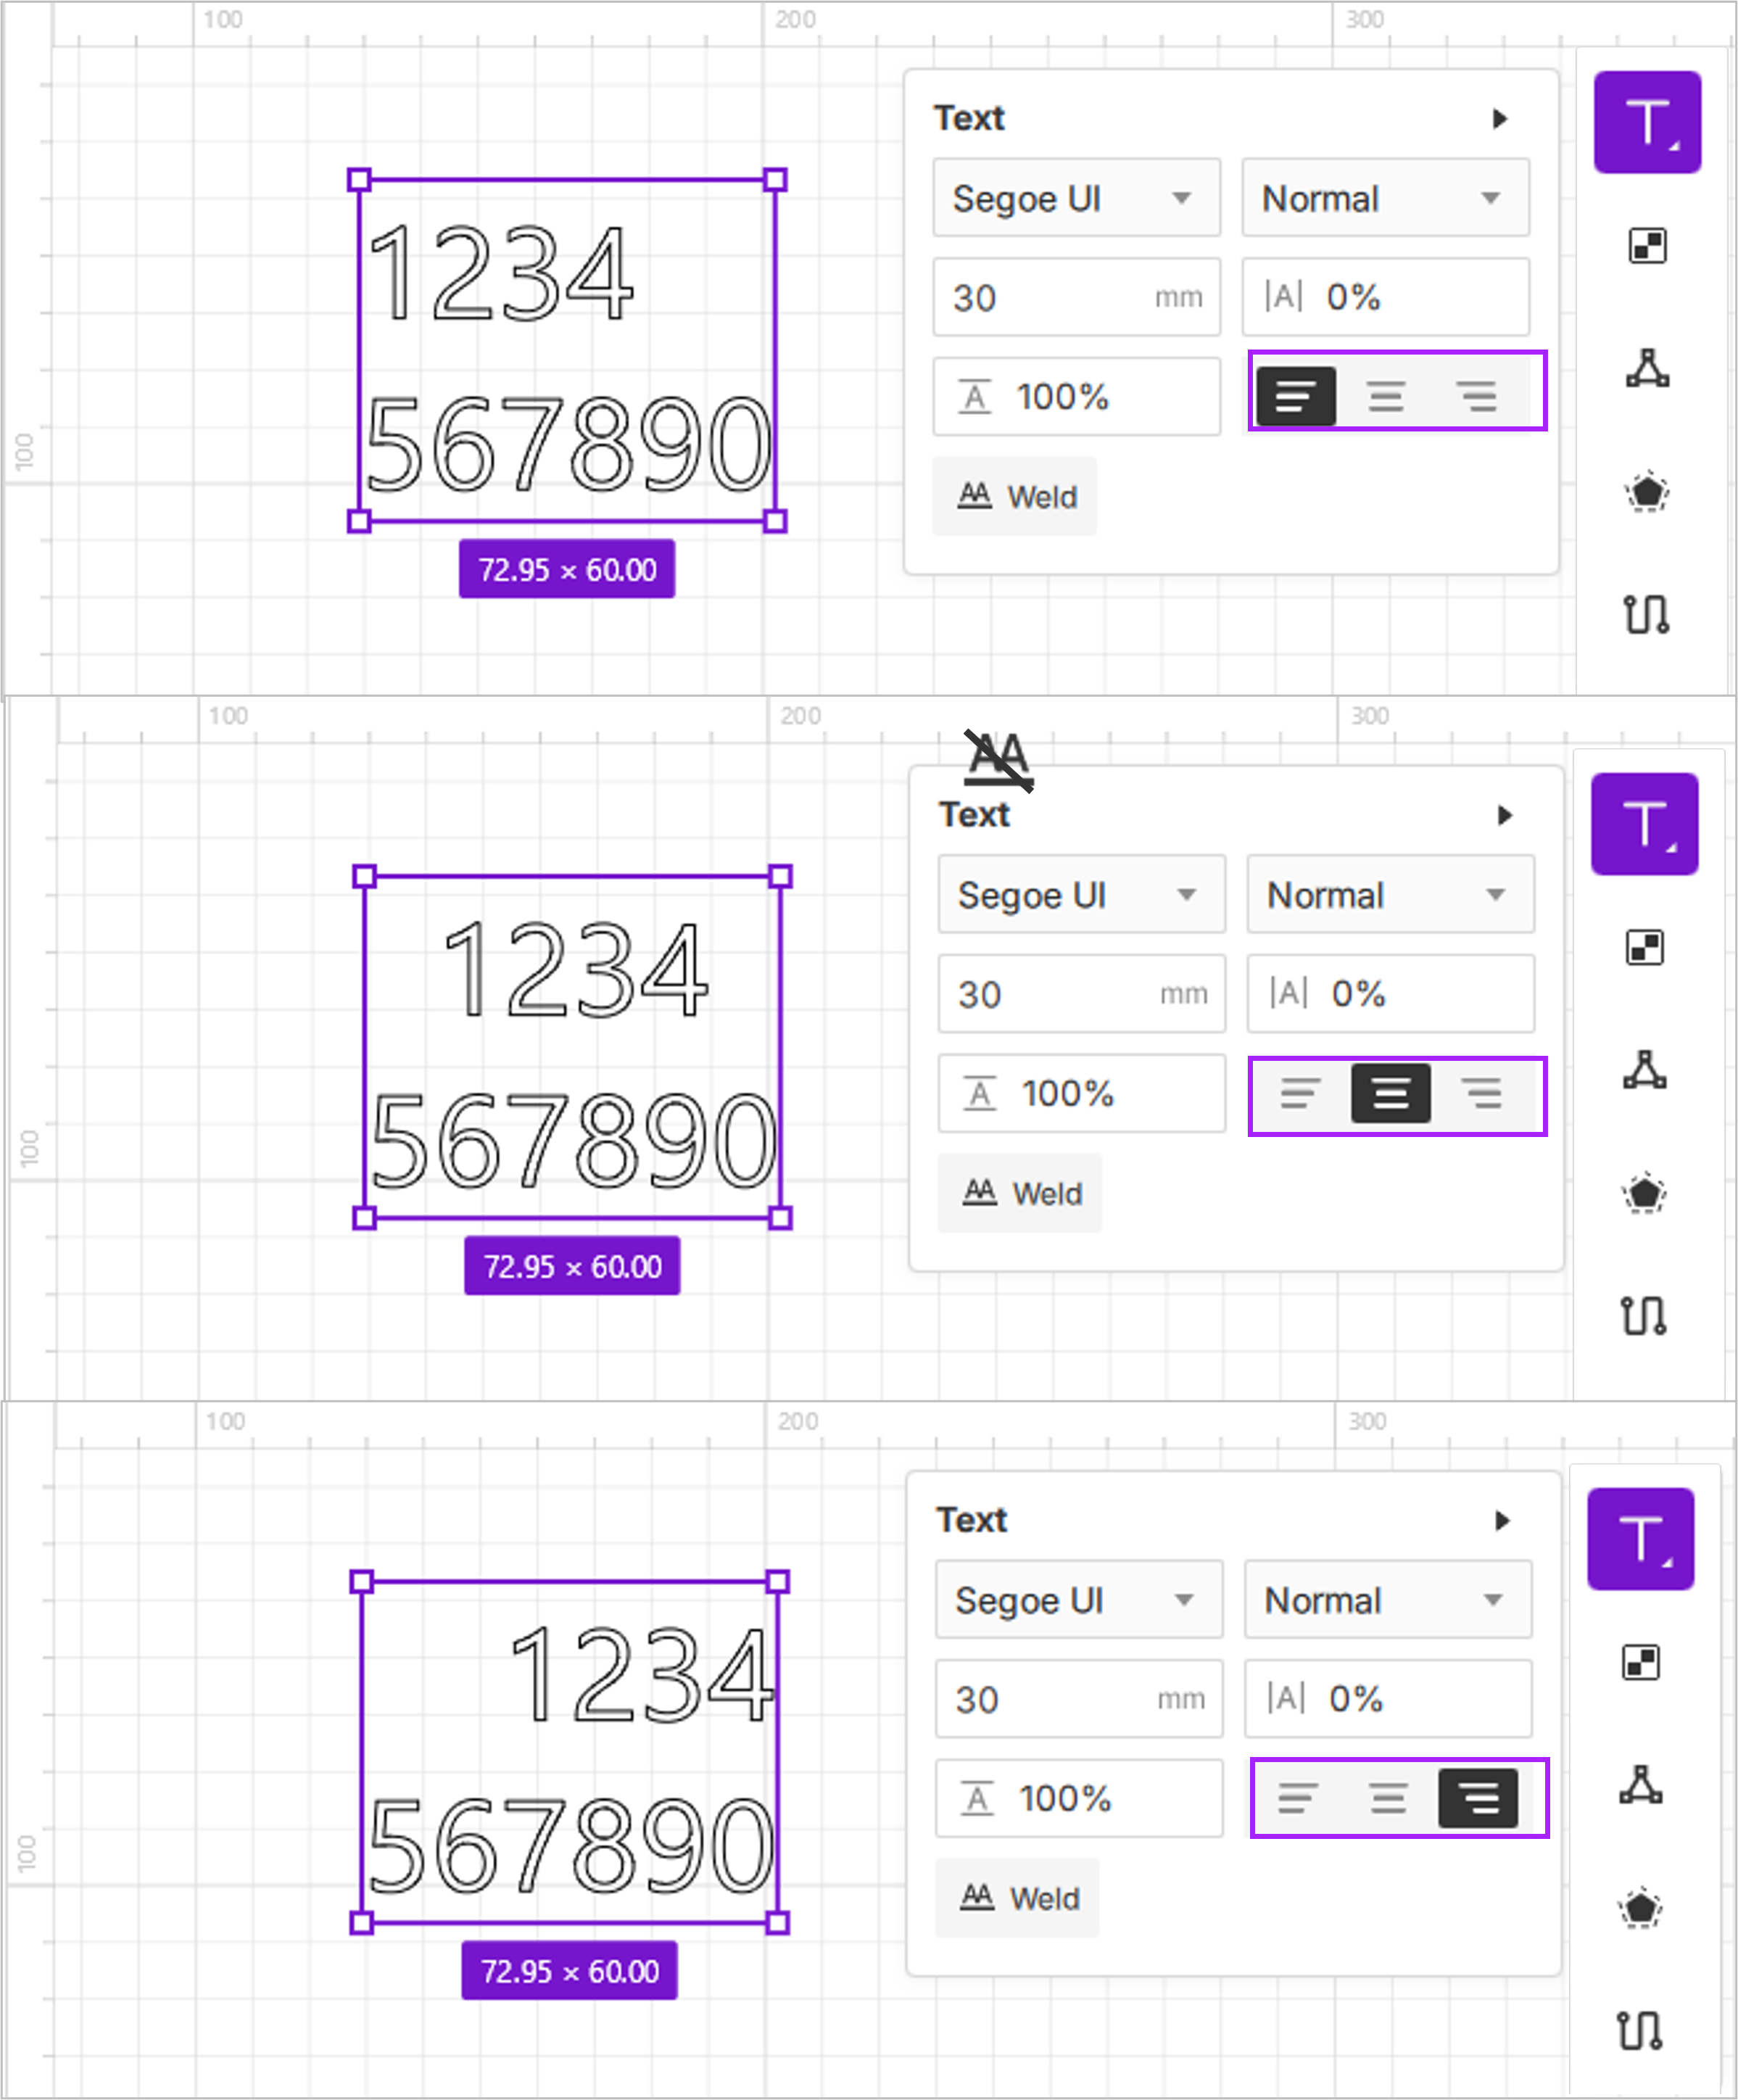Click the dashed pentagon icon in middle panel
This screenshot has height=2100, width=1738.
pyautogui.click(x=1645, y=1193)
